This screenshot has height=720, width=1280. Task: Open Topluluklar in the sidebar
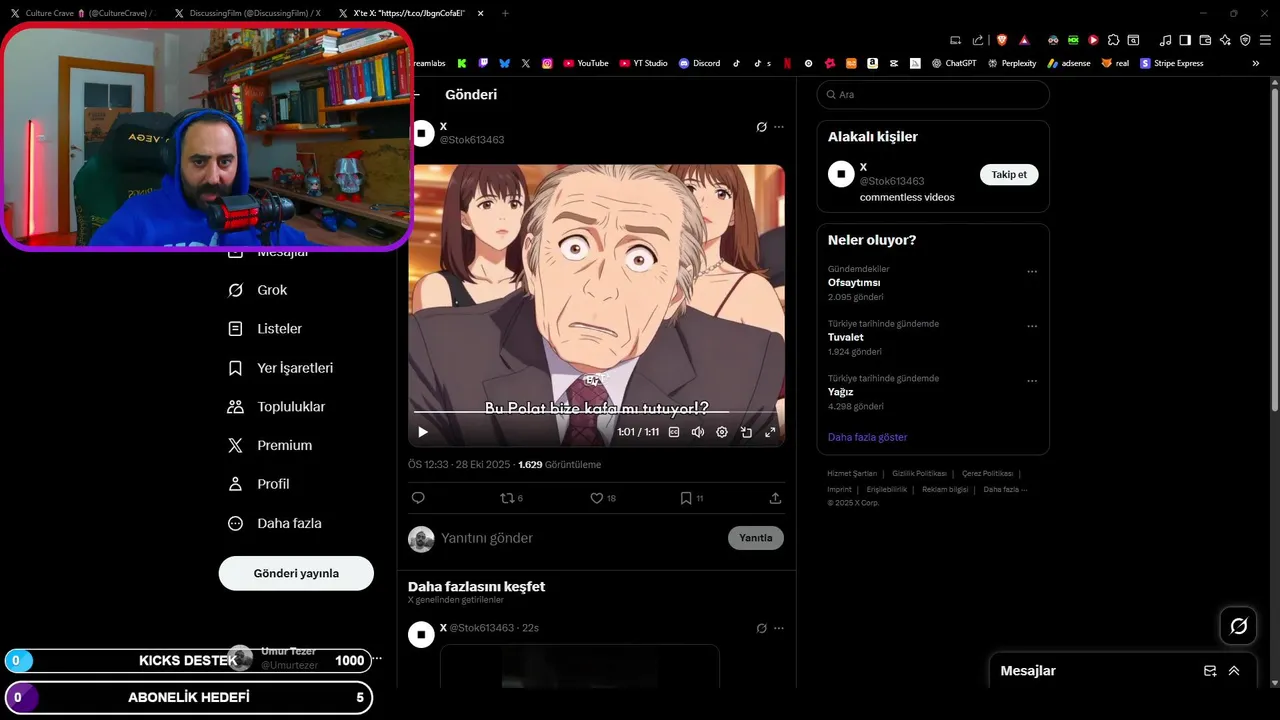pyautogui.click(x=276, y=407)
